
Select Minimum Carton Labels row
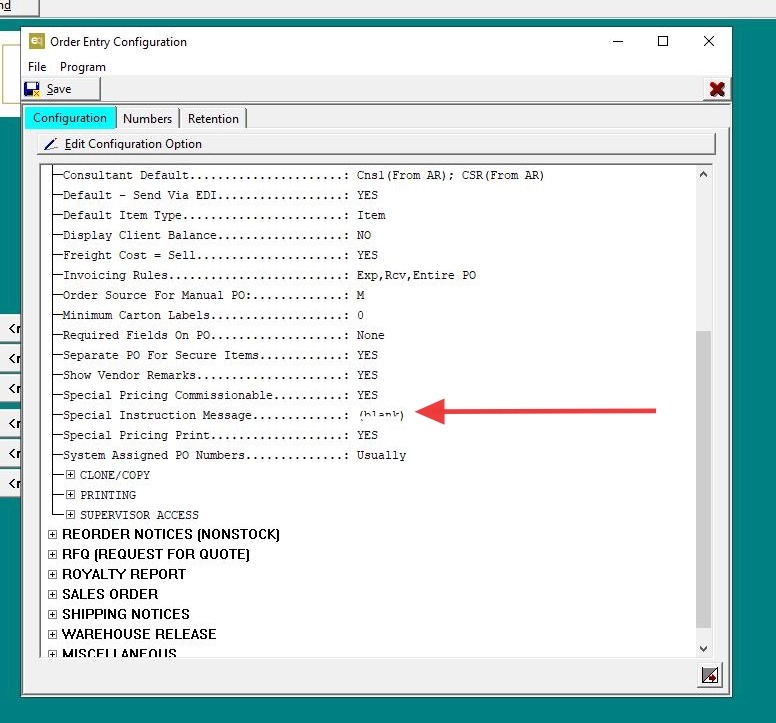click(x=213, y=315)
